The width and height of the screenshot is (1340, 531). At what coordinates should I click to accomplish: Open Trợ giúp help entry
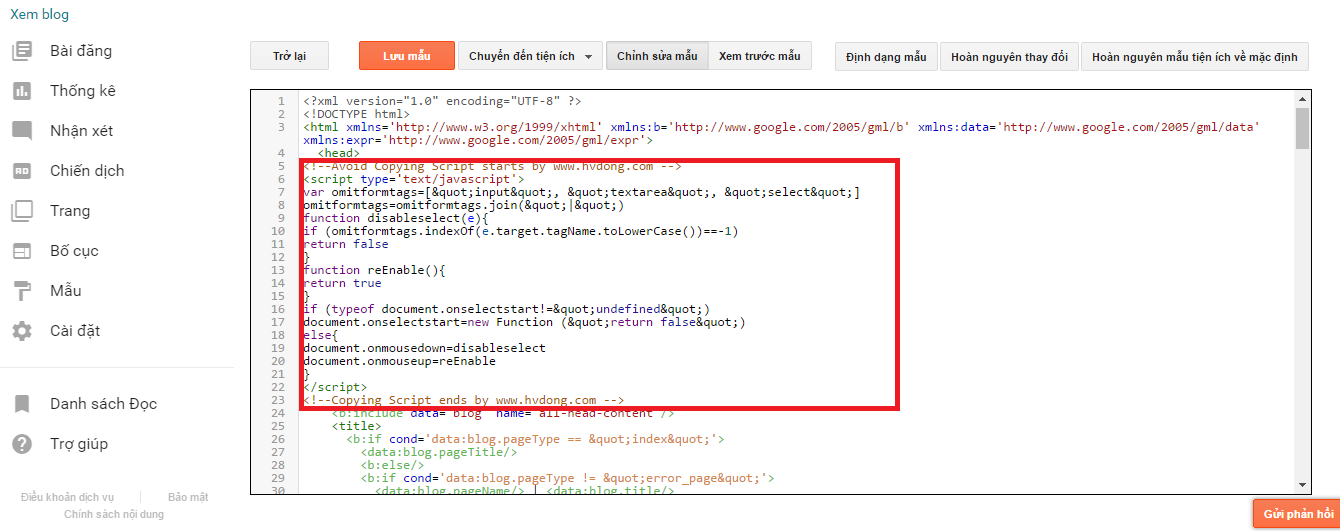coord(79,444)
